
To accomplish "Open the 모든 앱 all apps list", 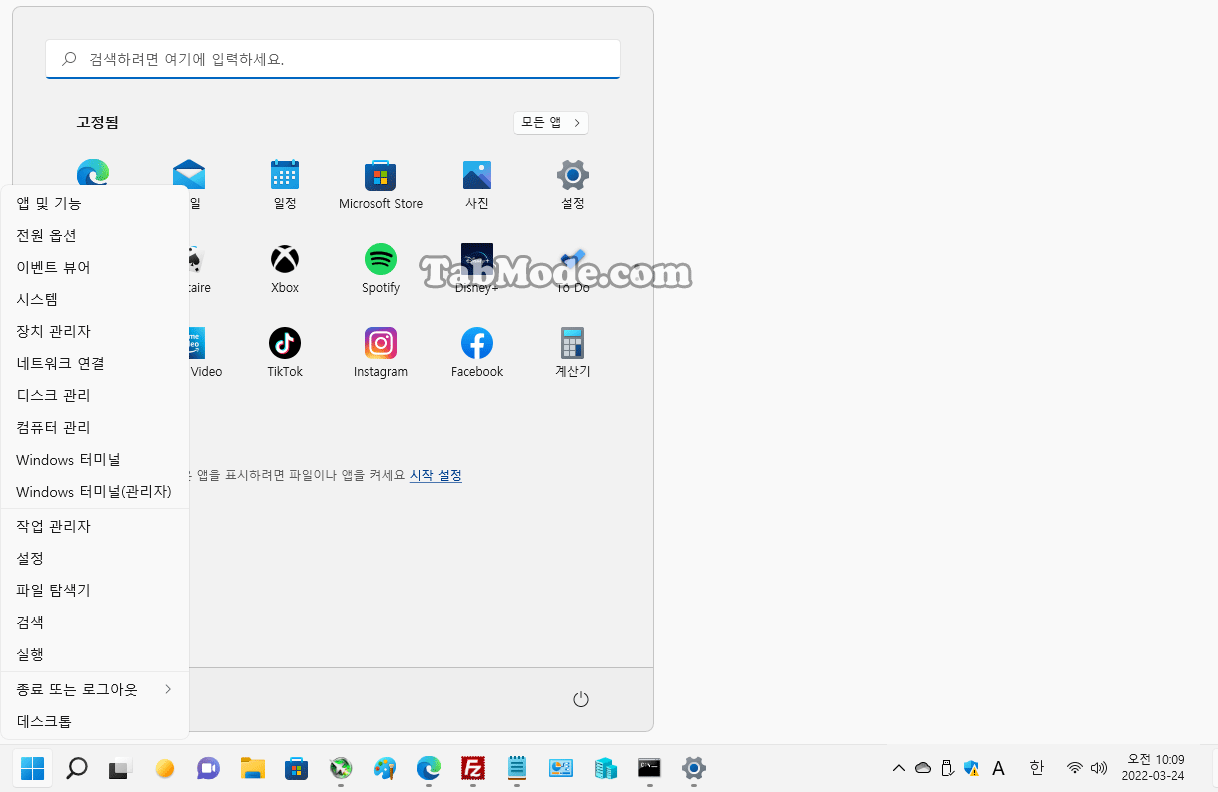I will click(551, 123).
